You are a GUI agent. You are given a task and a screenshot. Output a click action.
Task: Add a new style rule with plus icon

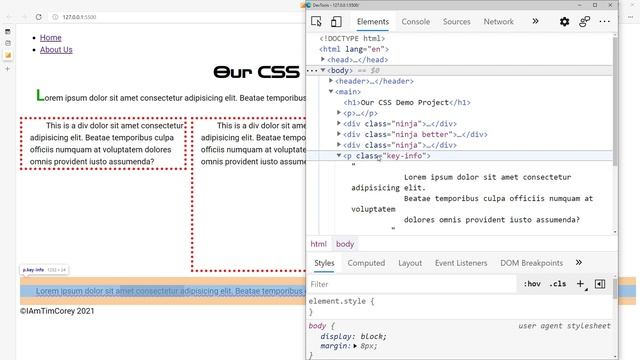[580, 284]
